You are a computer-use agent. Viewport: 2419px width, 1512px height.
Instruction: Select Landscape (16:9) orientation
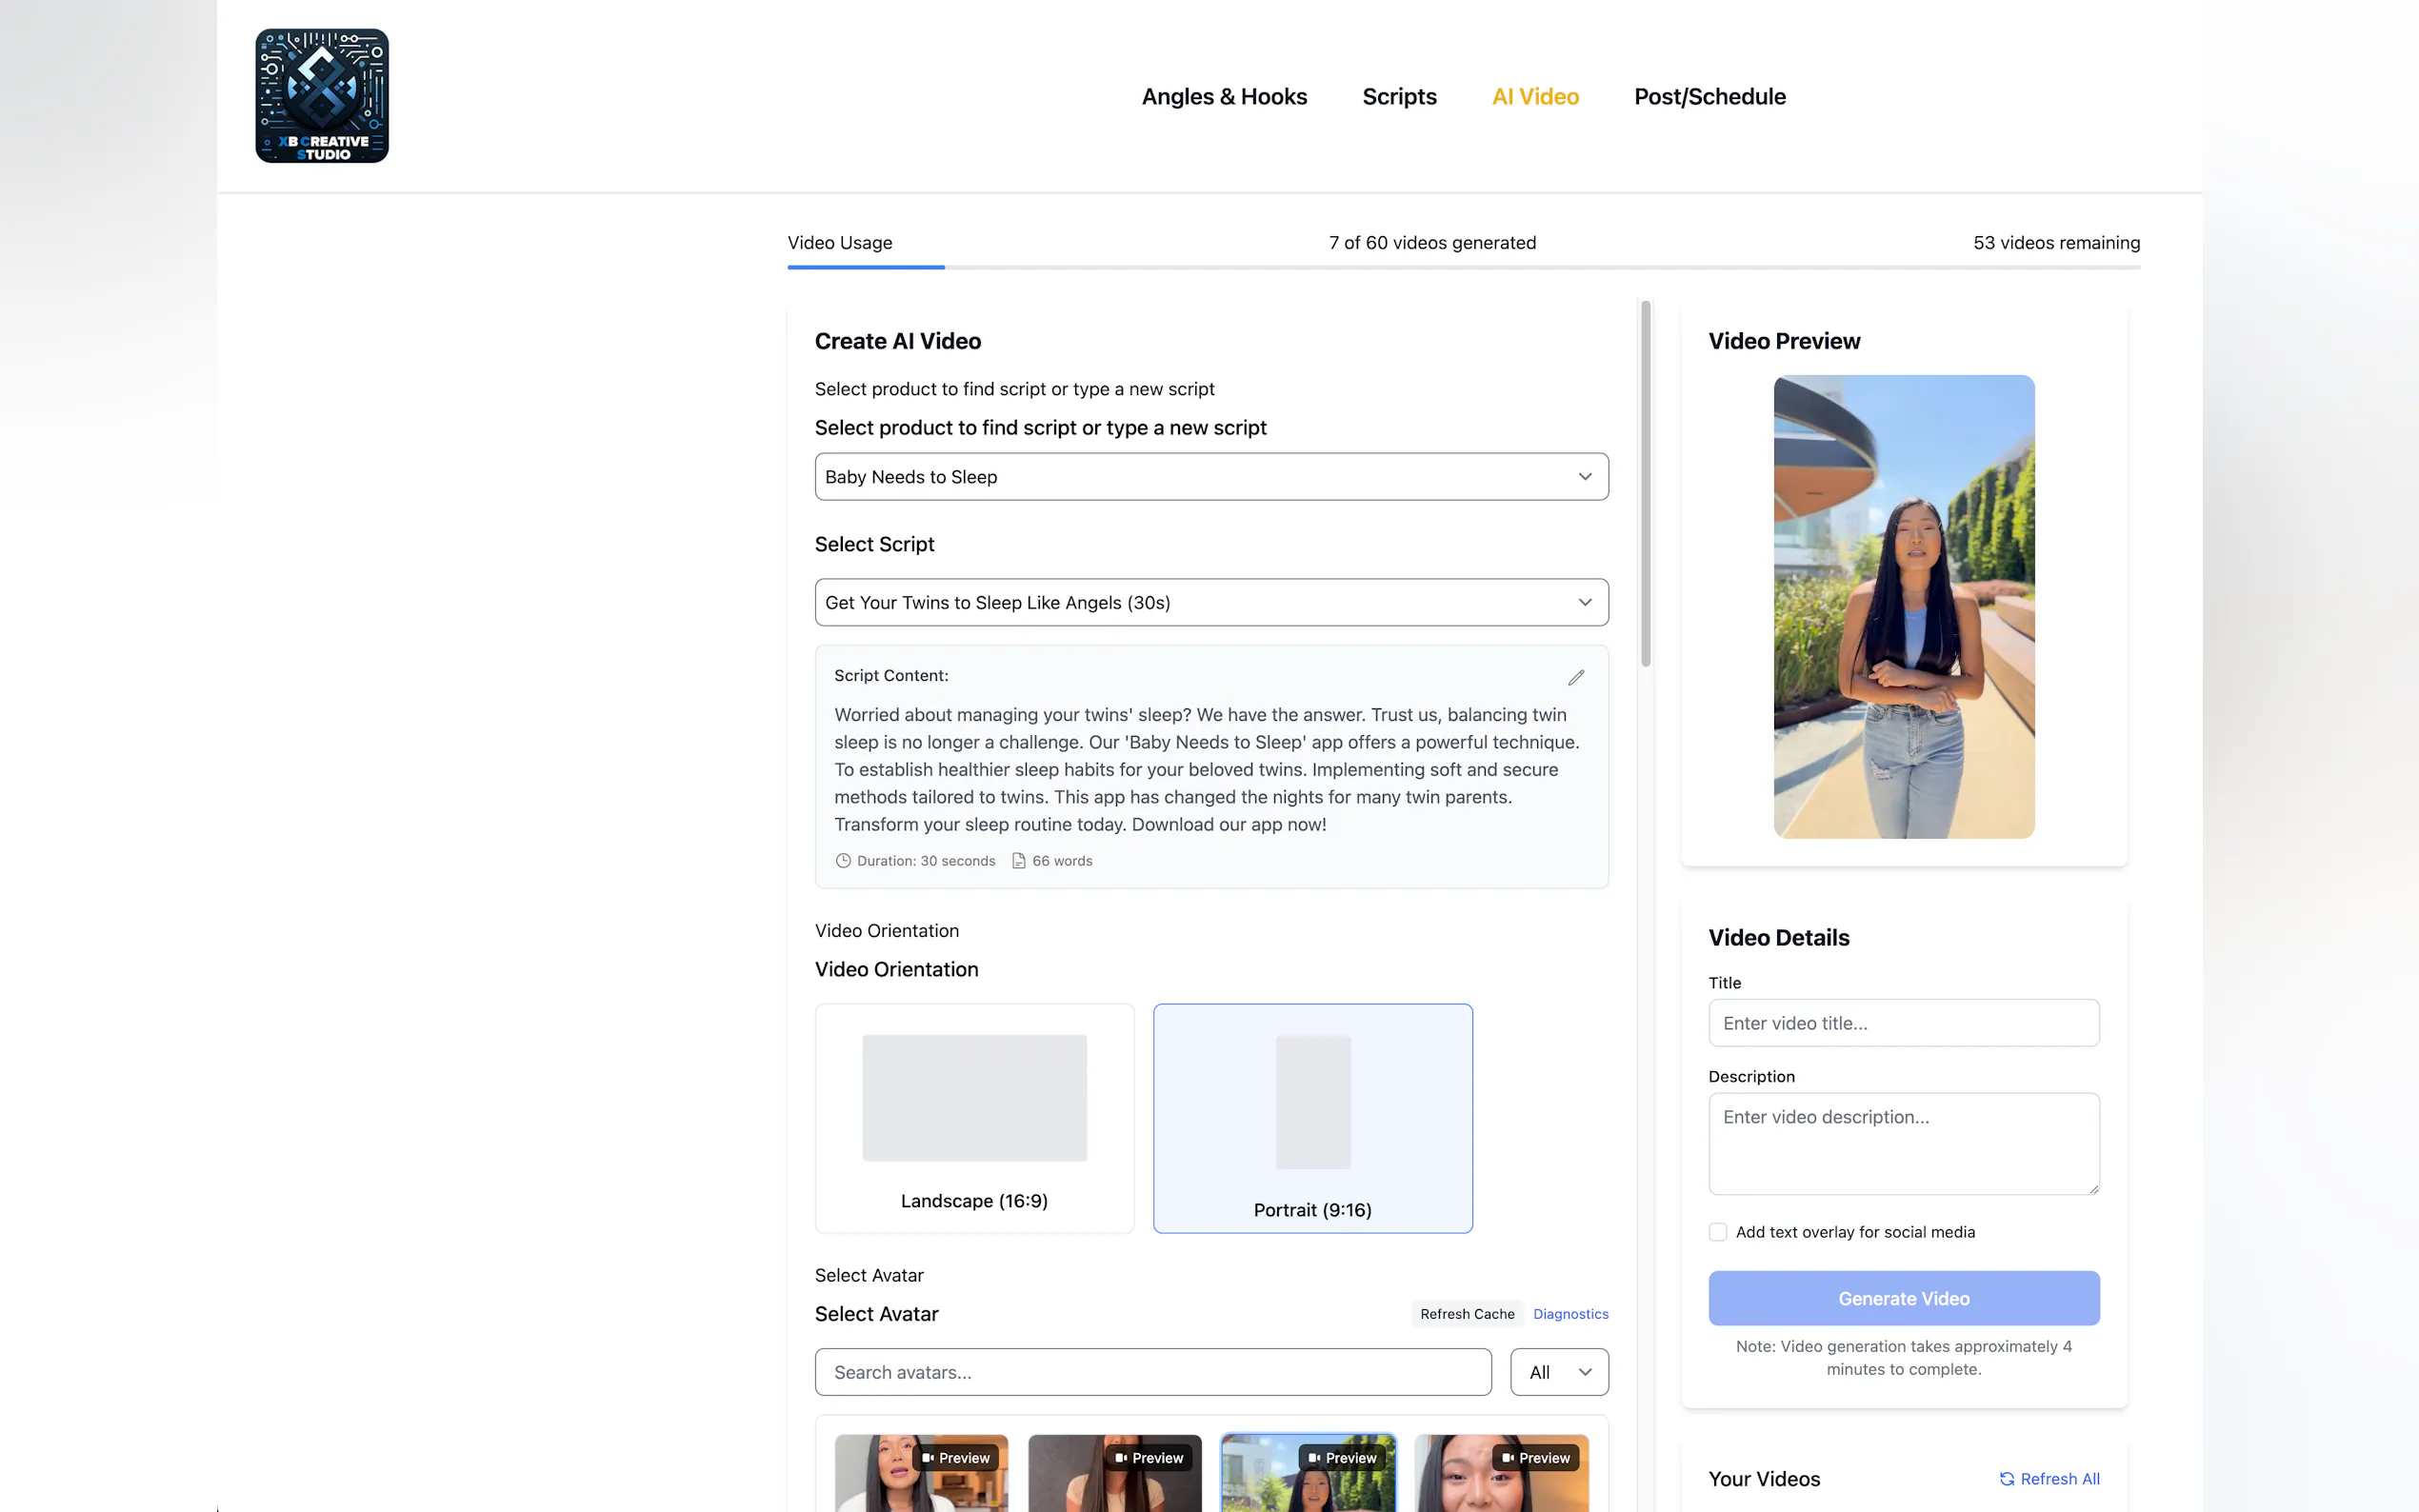click(x=974, y=1118)
